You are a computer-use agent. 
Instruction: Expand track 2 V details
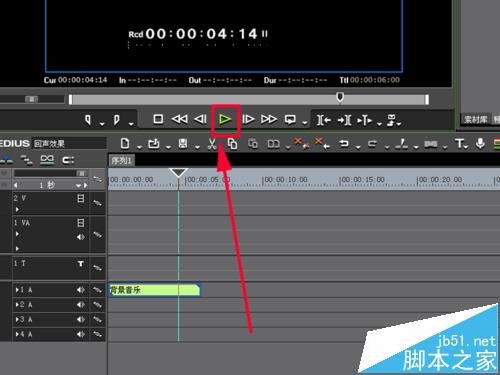point(17,209)
